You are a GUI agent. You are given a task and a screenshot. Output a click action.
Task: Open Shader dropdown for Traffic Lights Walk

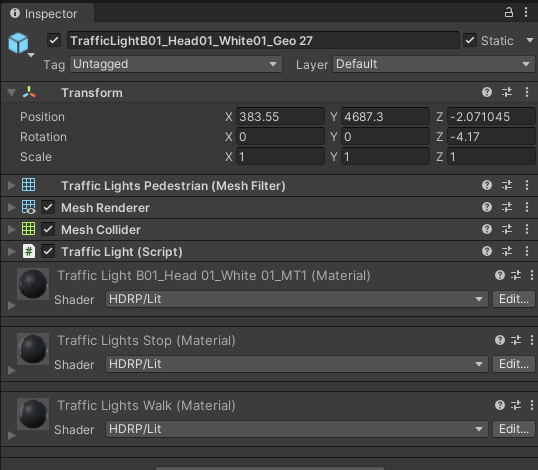click(x=296, y=429)
